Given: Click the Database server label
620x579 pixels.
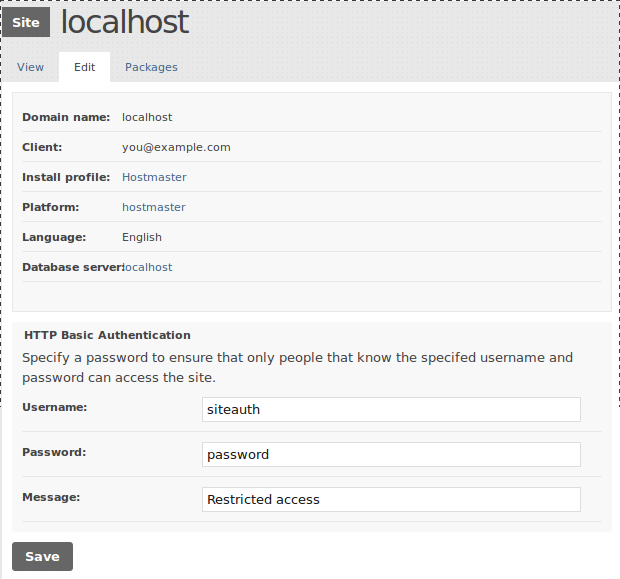Looking at the screenshot, I should (x=73, y=267).
